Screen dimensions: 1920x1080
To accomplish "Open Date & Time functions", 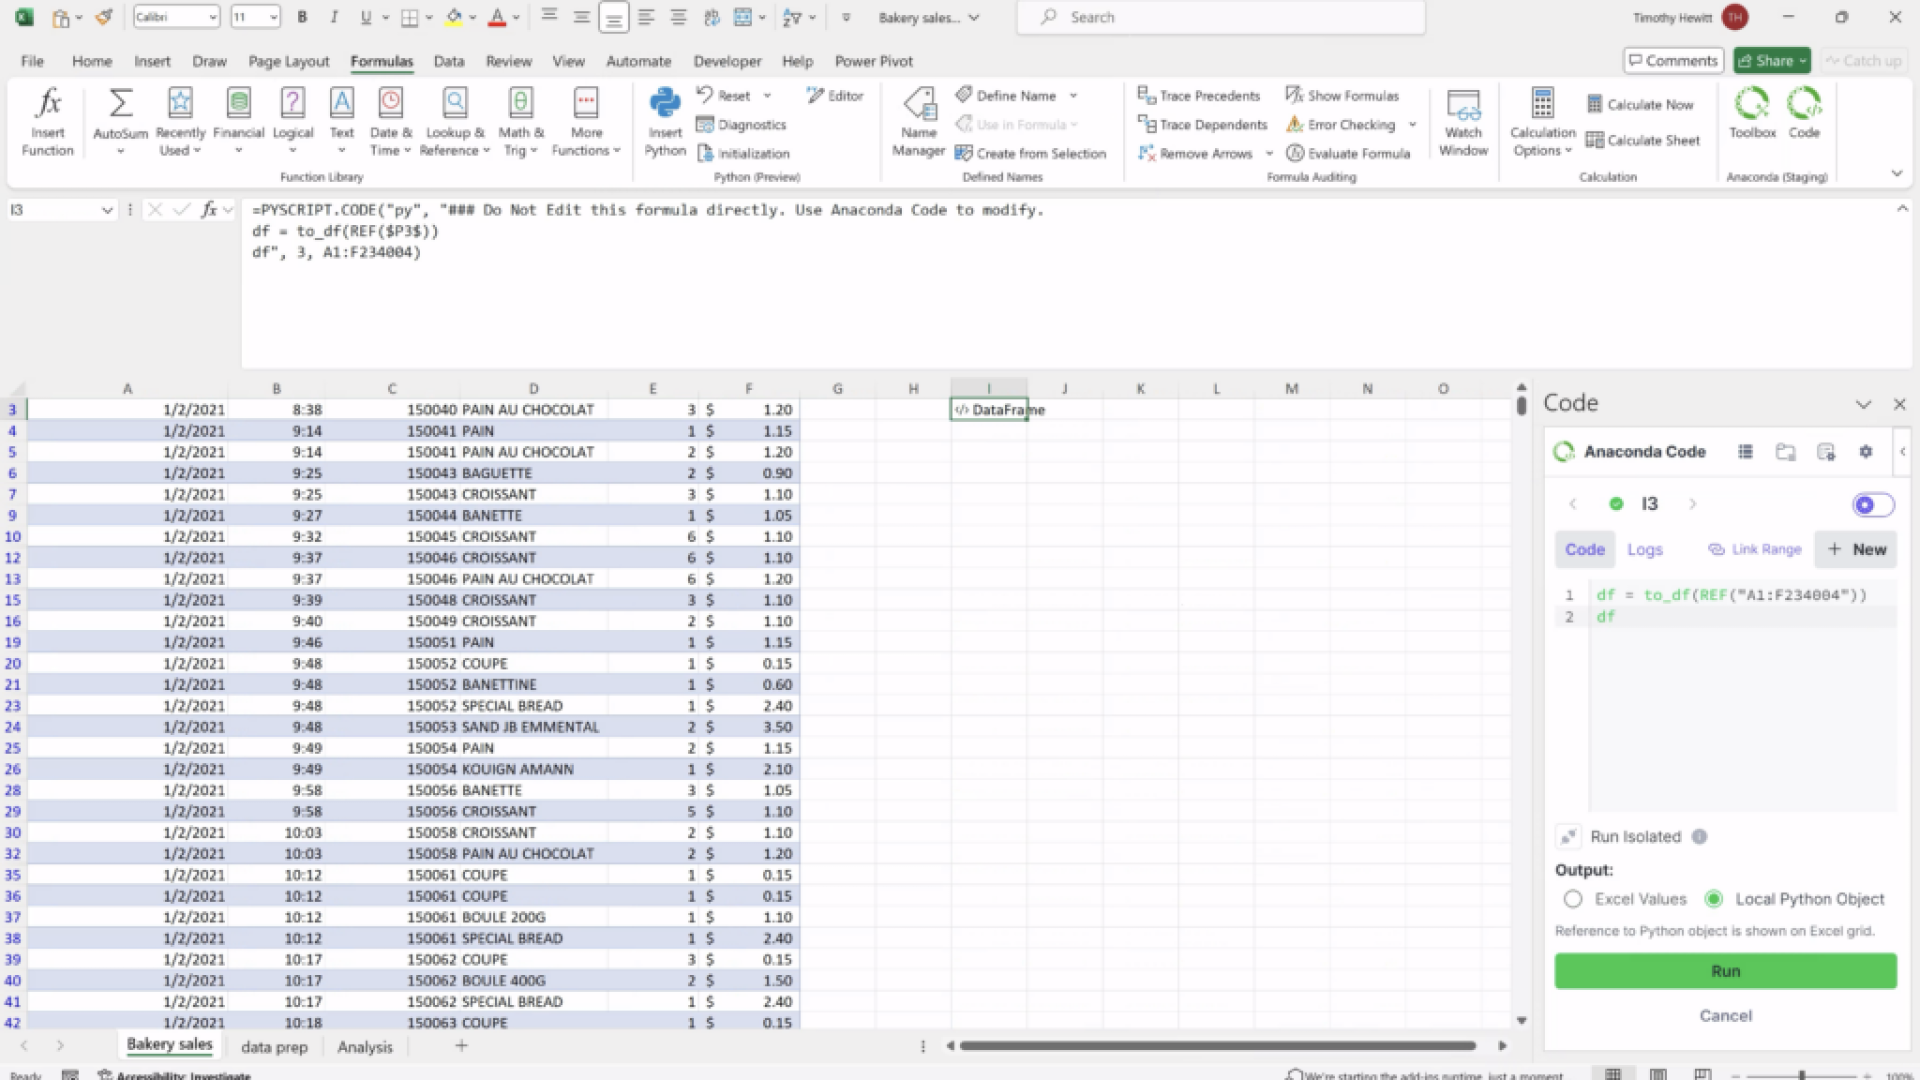I will tap(390, 121).
